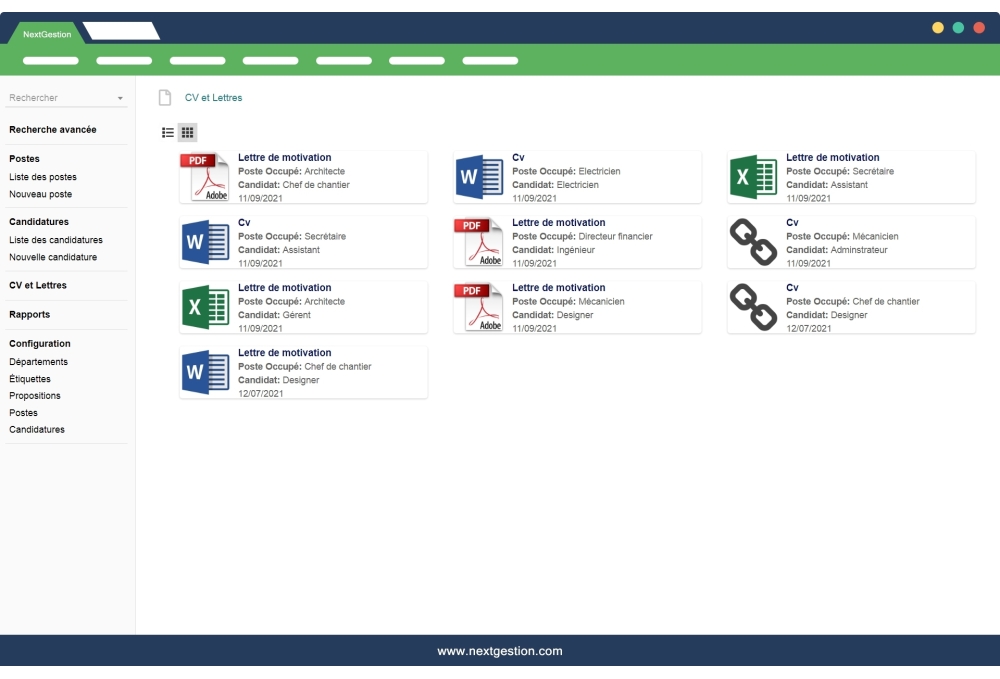Viewport: 1000px width, 679px height.
Task: Open Recherche avancée in sidebar
Action: [53, 130]
